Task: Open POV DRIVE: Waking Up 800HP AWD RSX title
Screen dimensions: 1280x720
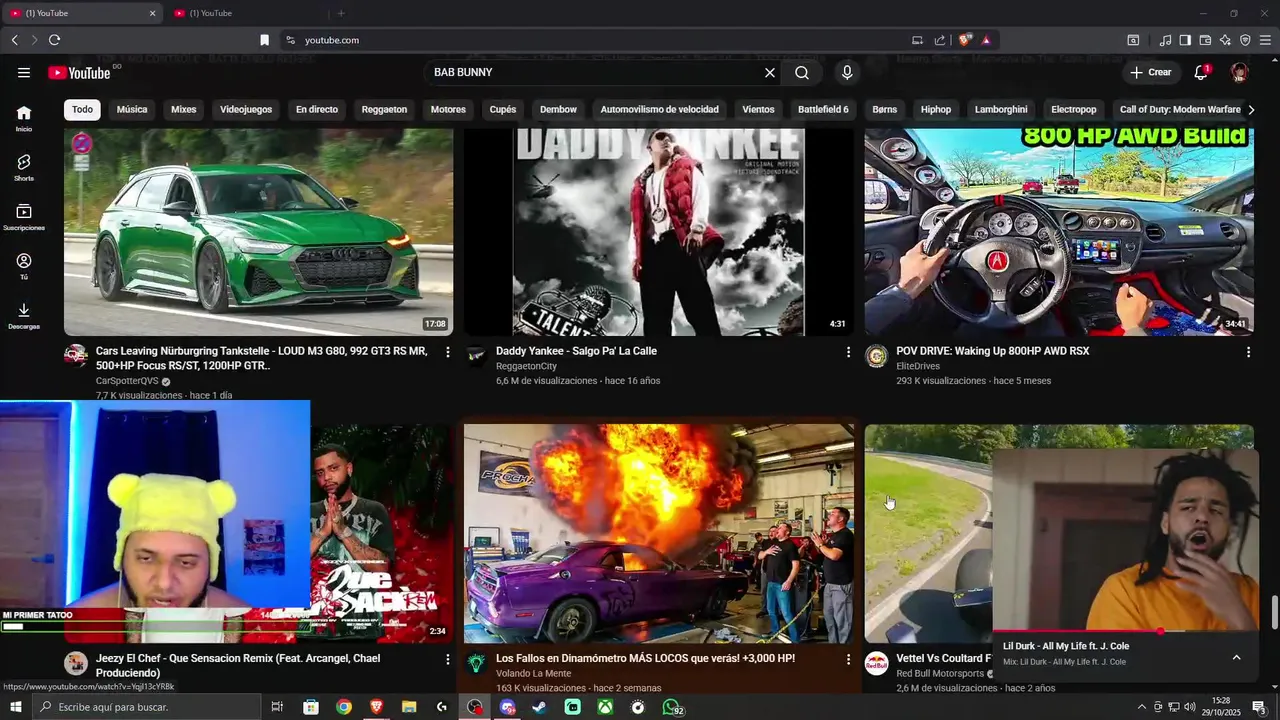Action: [993, 351]
